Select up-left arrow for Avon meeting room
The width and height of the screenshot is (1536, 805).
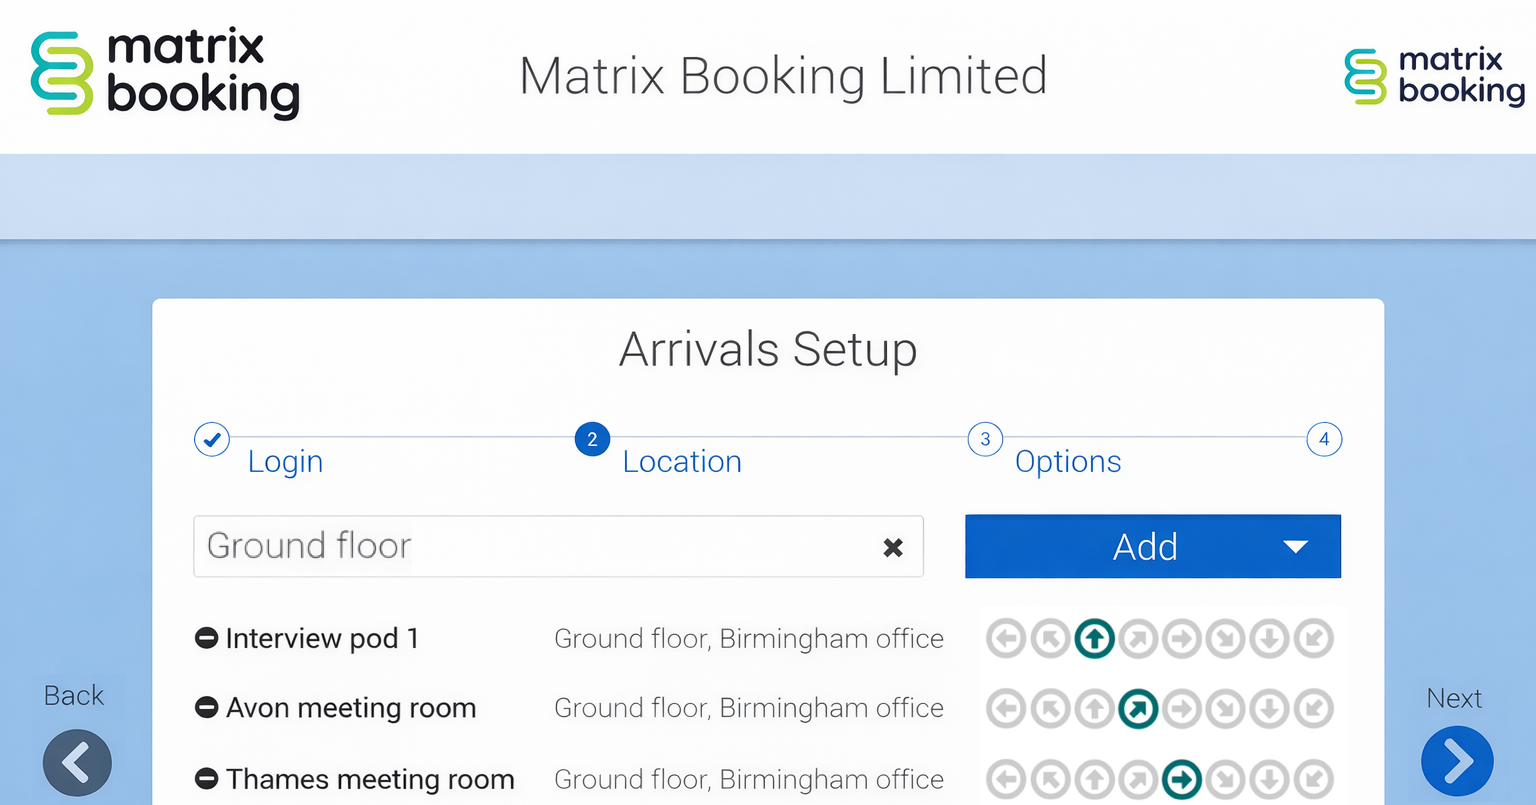tap(1050, 709)
